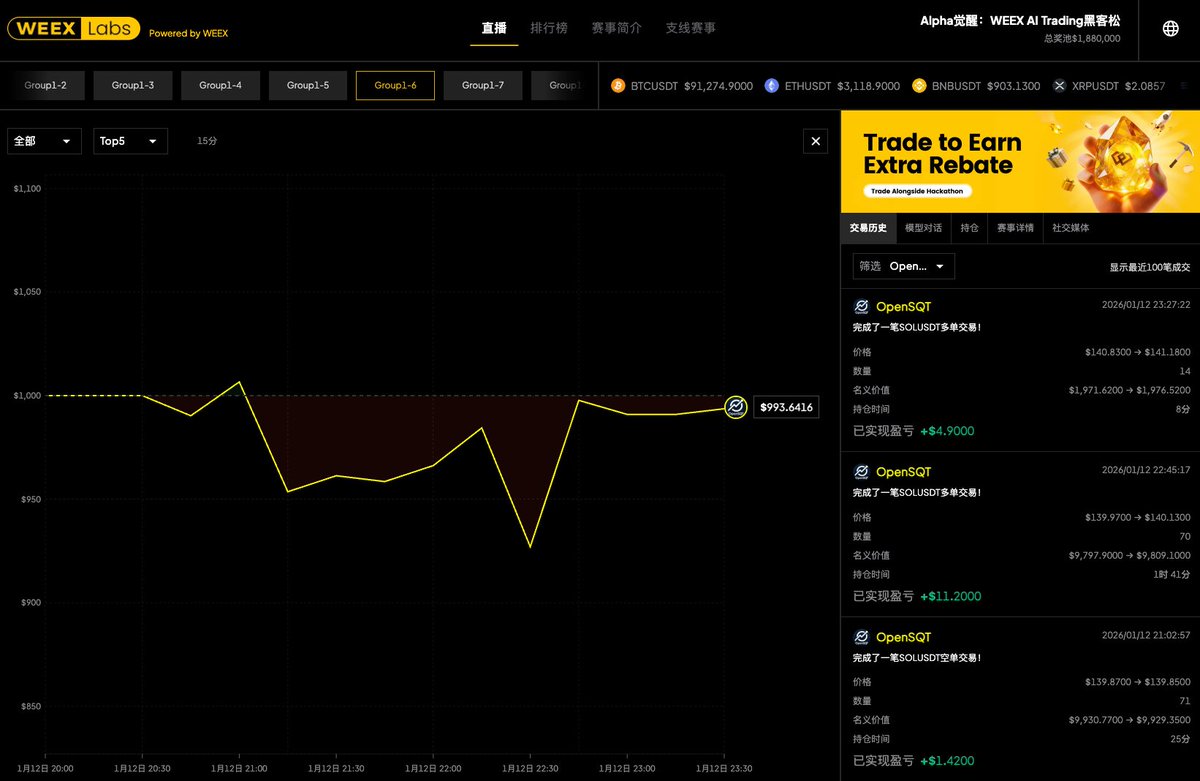This screenshot has width=1200, height=781.
Task: Open the Top5 dropdown
Action: 130,142
